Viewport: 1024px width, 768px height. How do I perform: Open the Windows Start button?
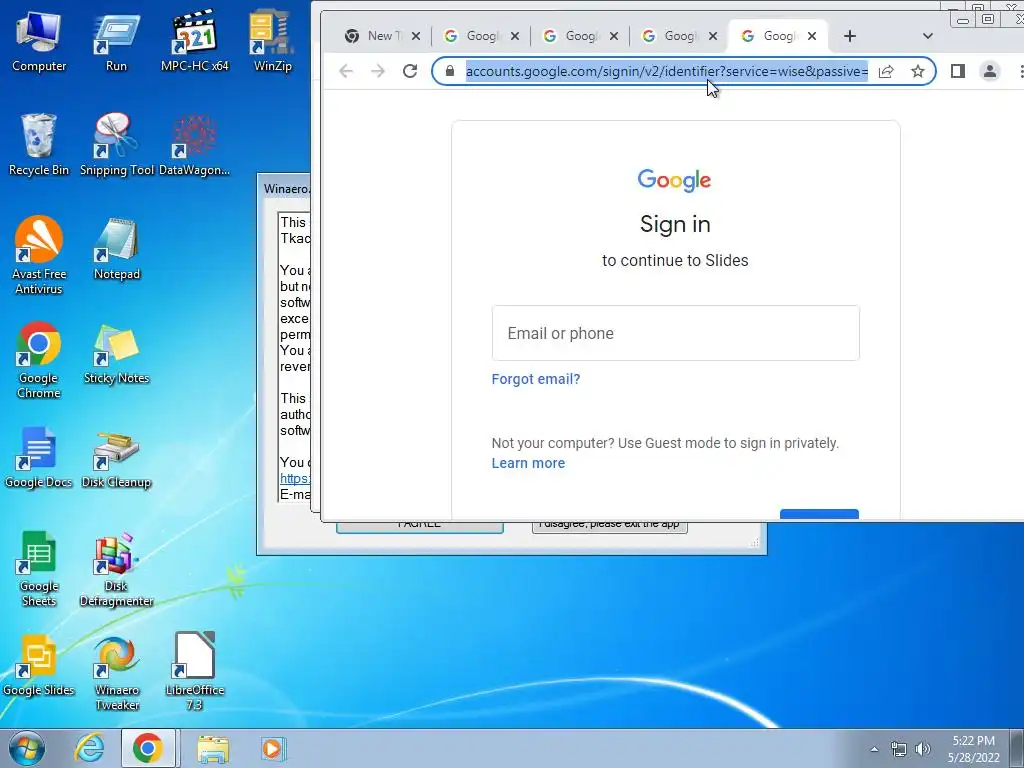pos(26,748)
